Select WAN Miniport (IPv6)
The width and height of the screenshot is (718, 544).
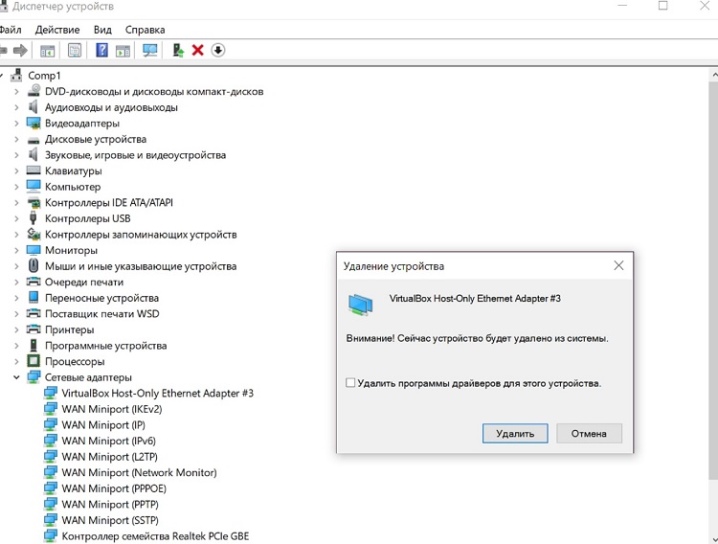point(109,441)
